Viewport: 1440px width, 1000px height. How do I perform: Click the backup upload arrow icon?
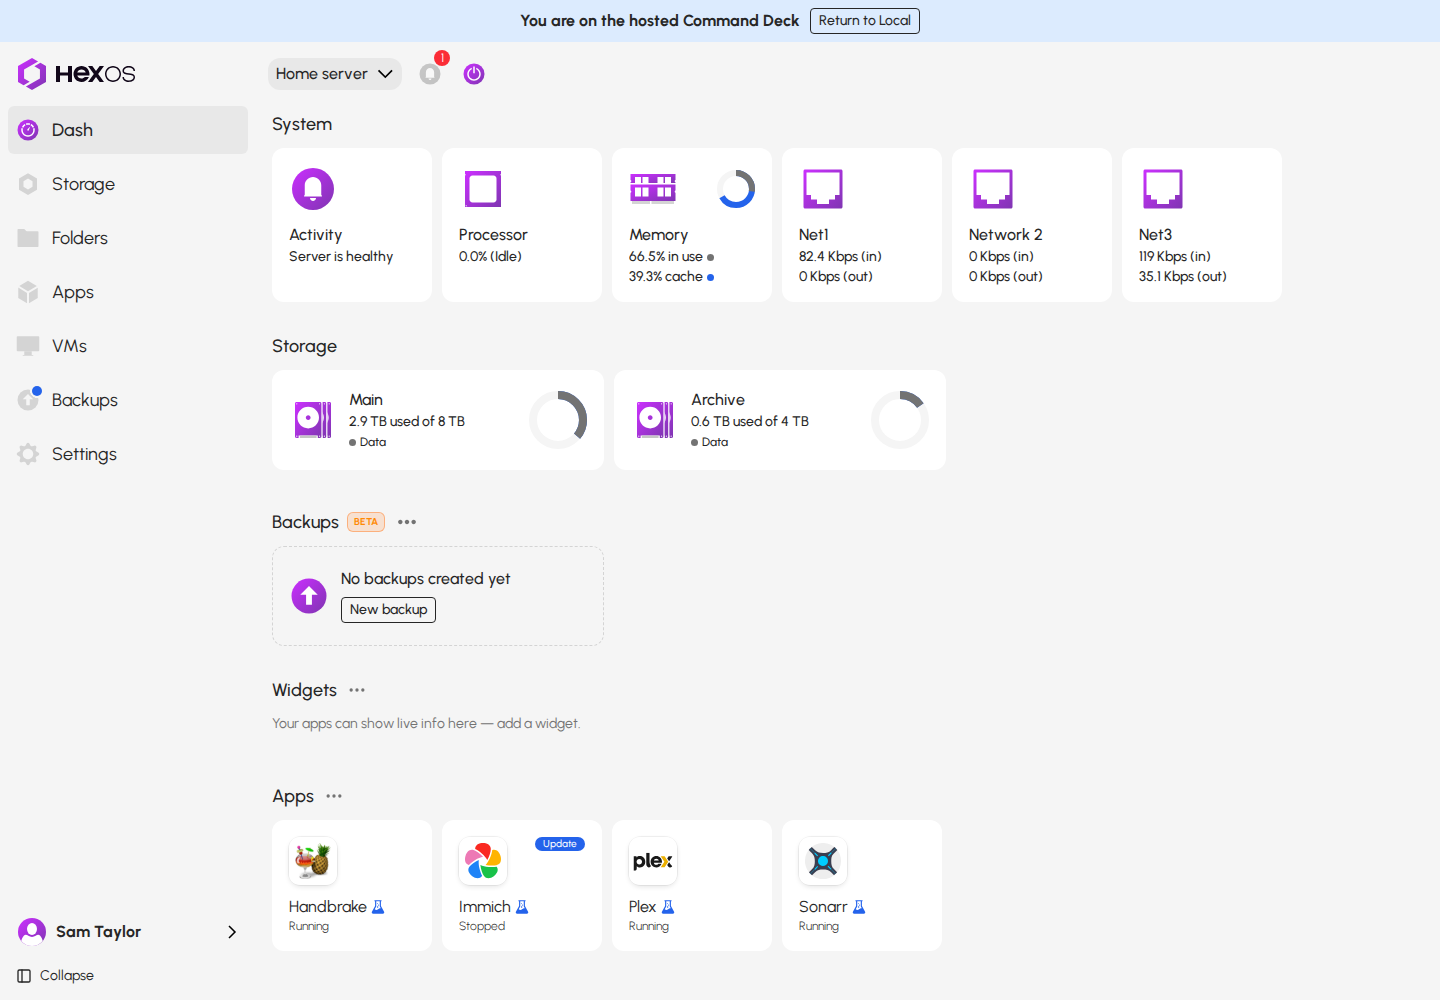coord(309,596)
